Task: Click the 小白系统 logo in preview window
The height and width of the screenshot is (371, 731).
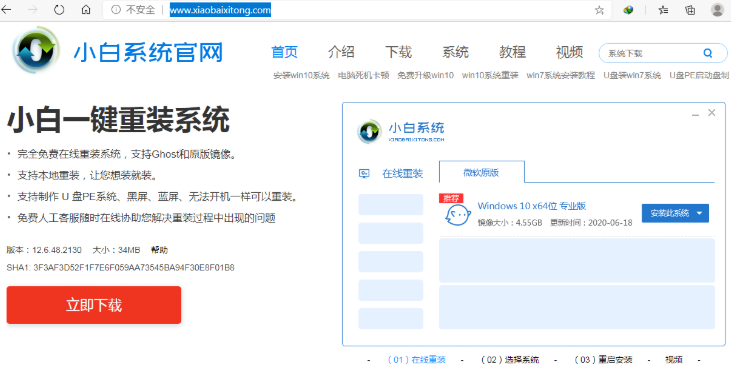Action: click(x=370, y=131)
